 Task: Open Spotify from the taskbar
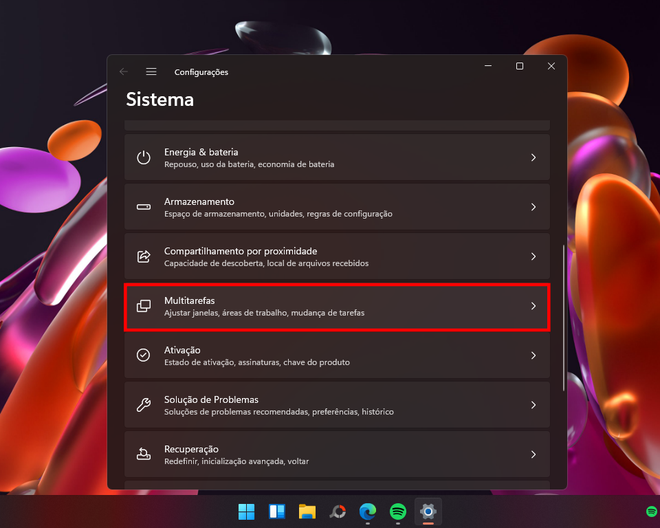398,512
